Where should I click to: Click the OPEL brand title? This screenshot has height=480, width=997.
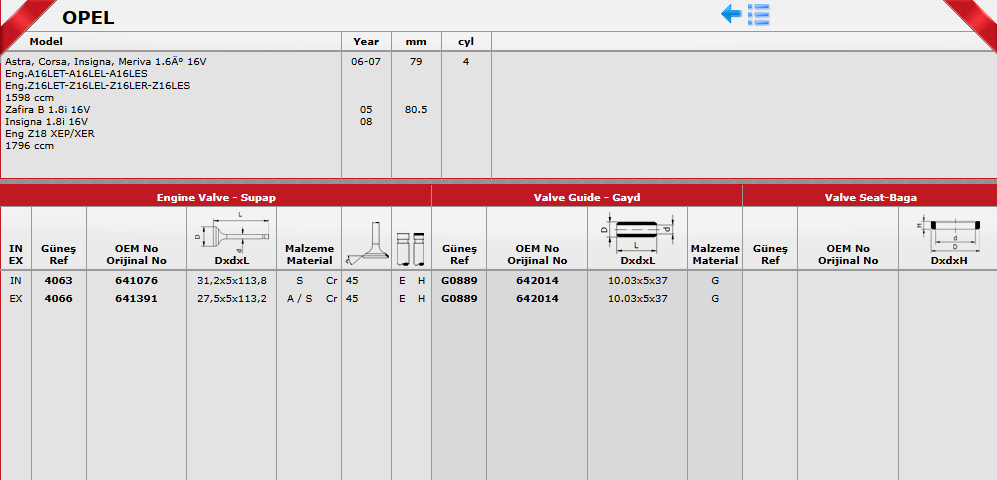[x=88, y=17]
